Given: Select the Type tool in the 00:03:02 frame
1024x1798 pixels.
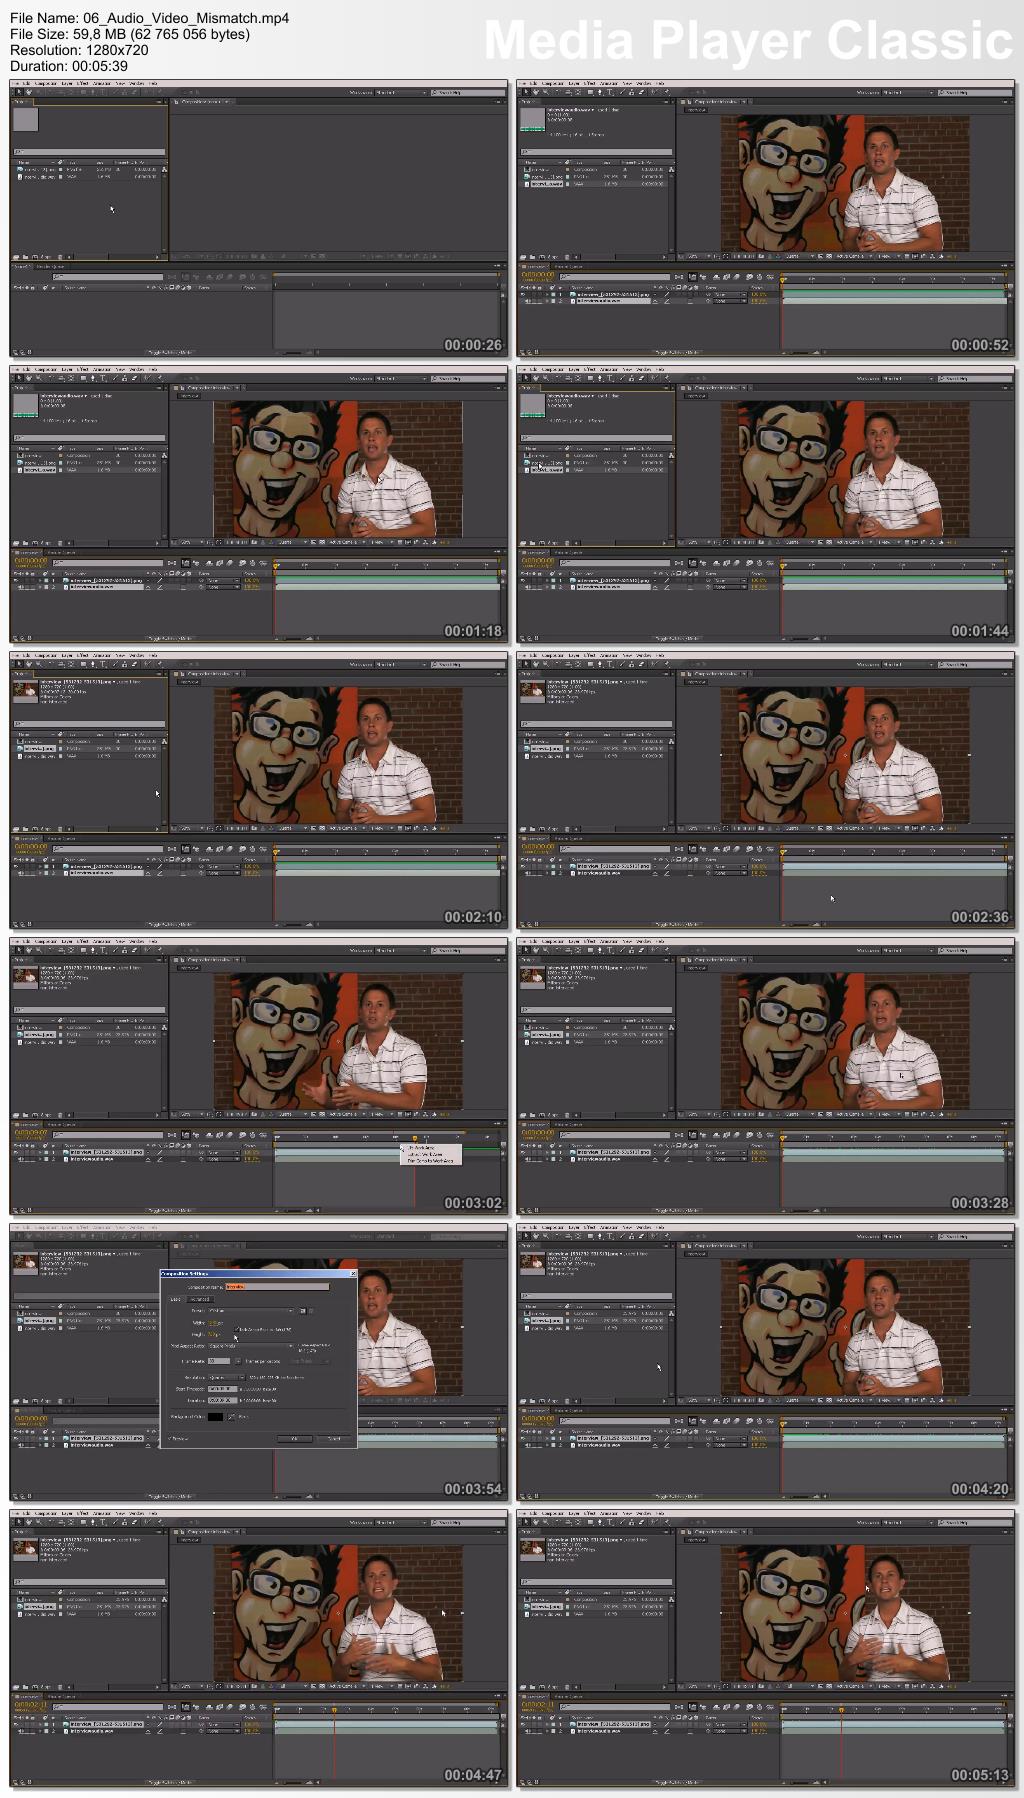Looking at the screenshot, I should (x=103, y=950).
